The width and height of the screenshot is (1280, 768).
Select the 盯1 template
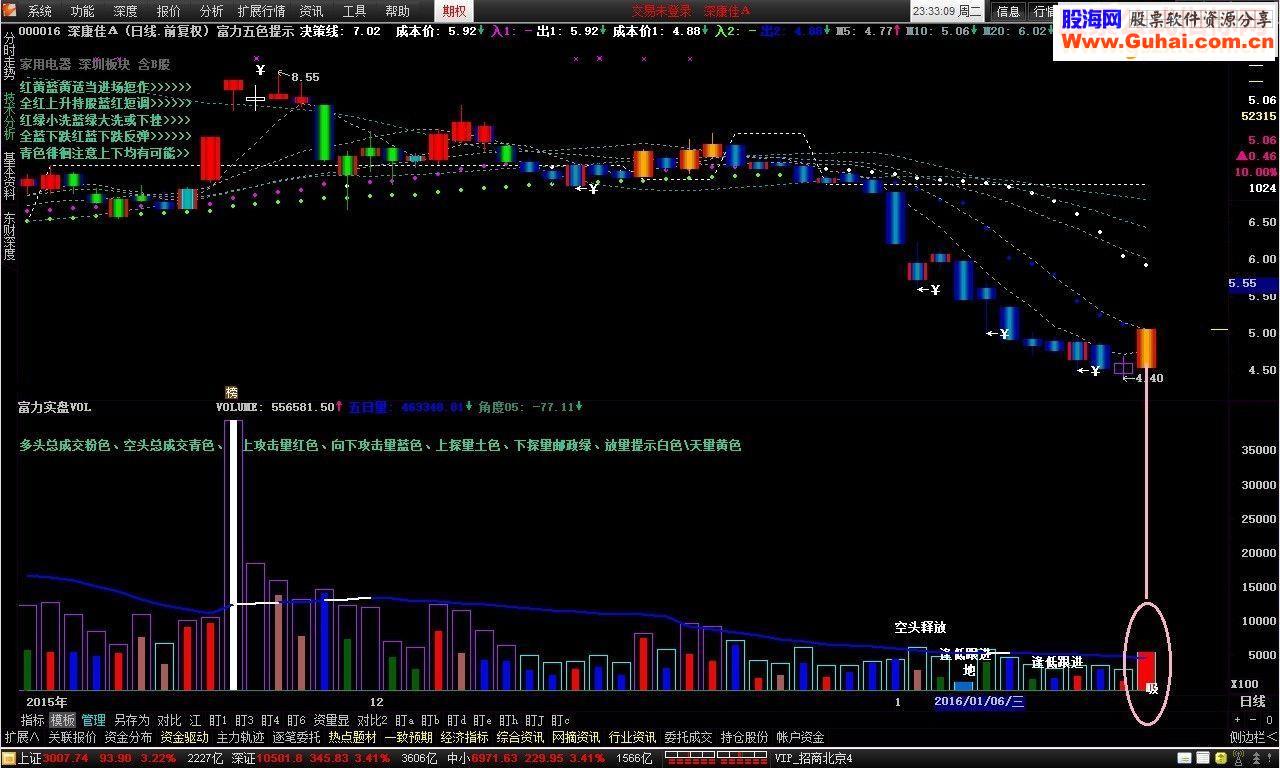[x=218, y=720]
